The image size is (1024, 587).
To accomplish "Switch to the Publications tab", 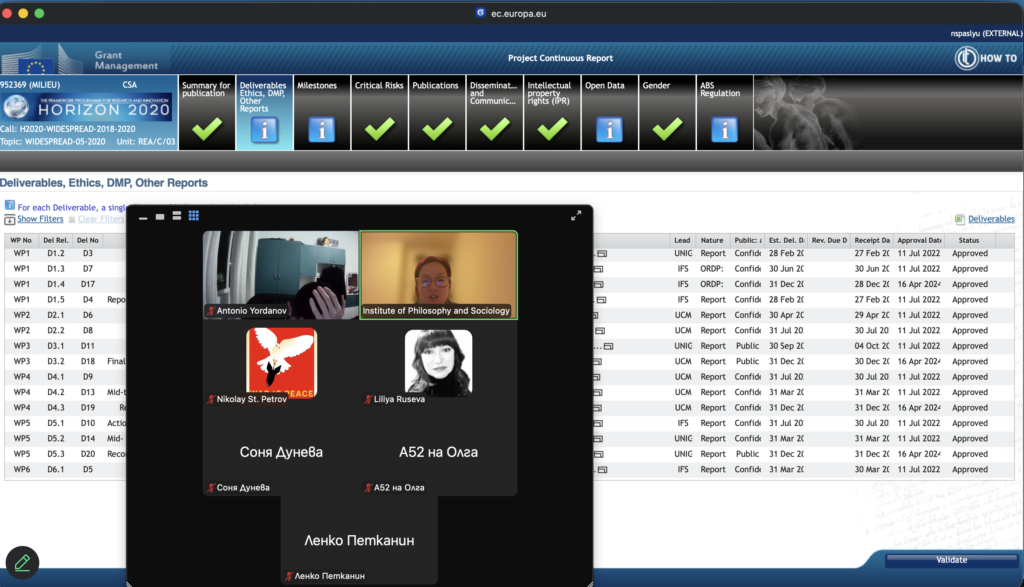I will pos(437,112).
